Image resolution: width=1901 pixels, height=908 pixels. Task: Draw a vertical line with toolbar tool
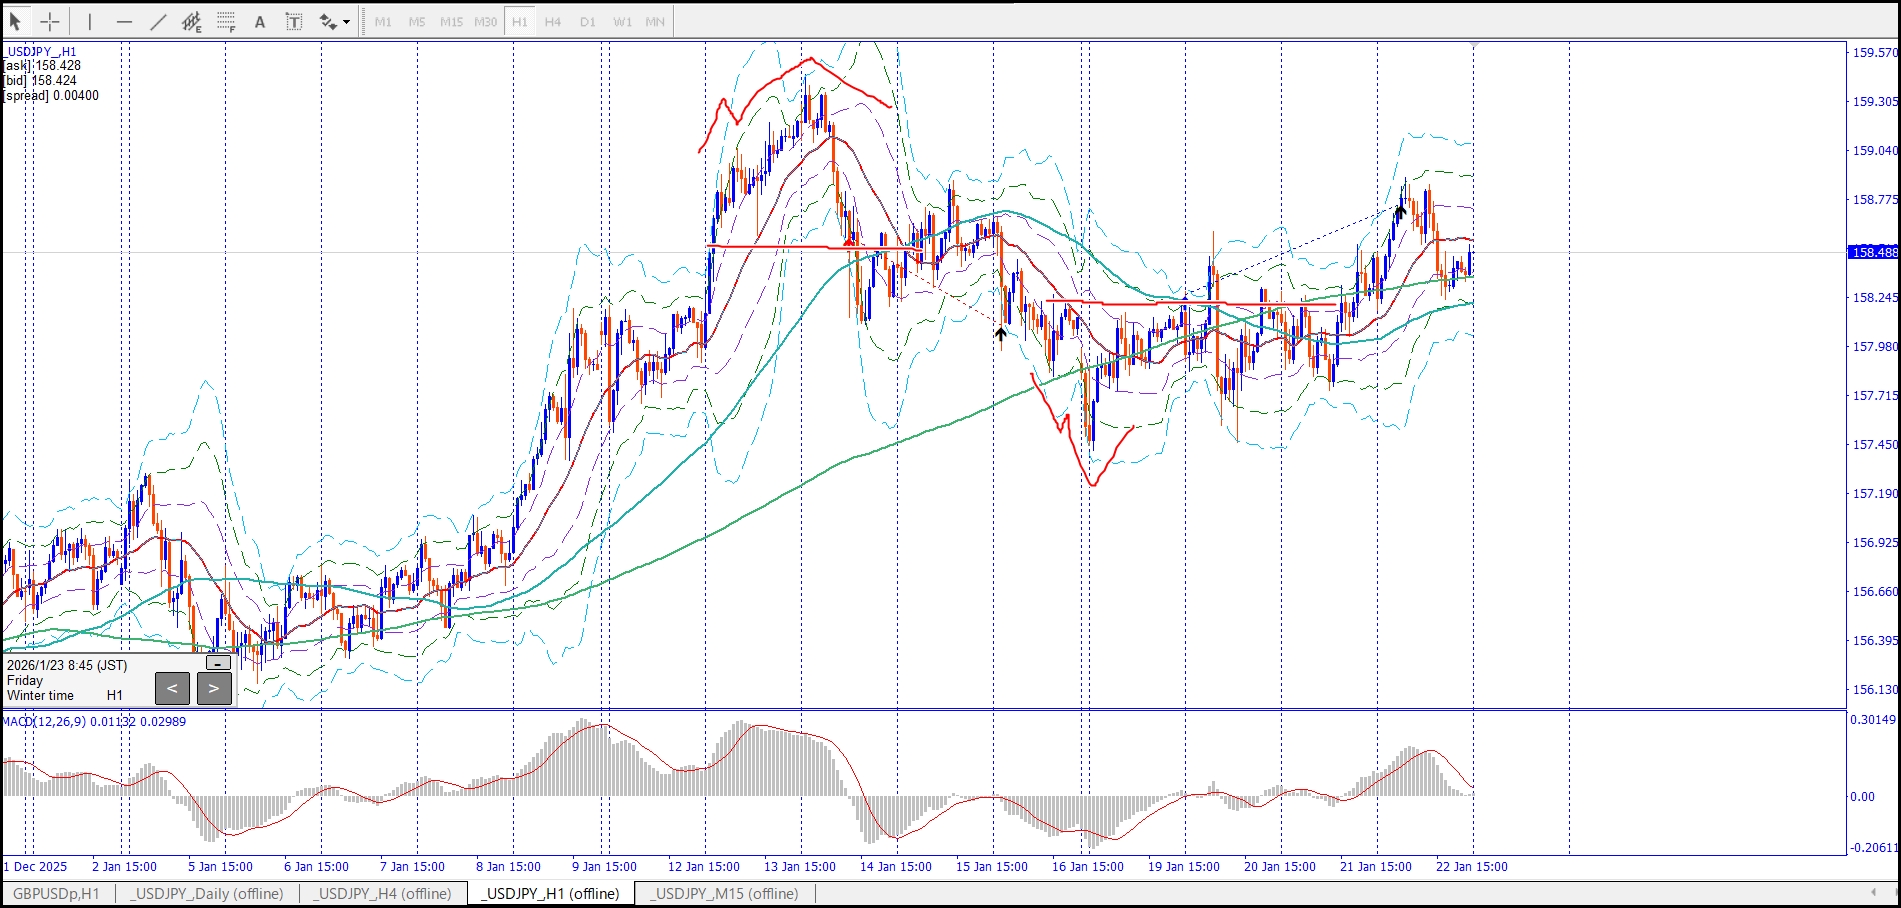90,21
